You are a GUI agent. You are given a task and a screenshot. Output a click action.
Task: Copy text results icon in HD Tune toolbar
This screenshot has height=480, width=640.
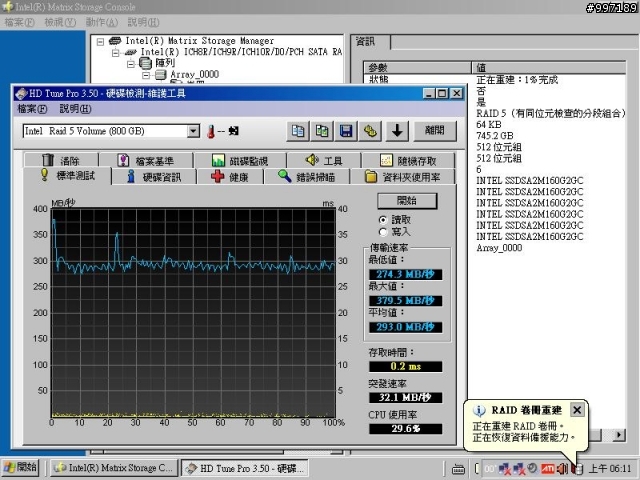coord(298,131)
